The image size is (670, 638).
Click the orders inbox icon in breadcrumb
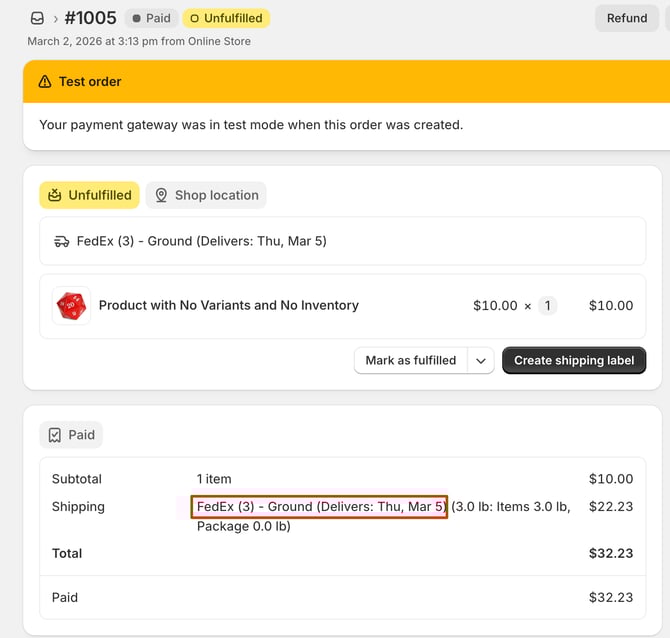(37, 18)
